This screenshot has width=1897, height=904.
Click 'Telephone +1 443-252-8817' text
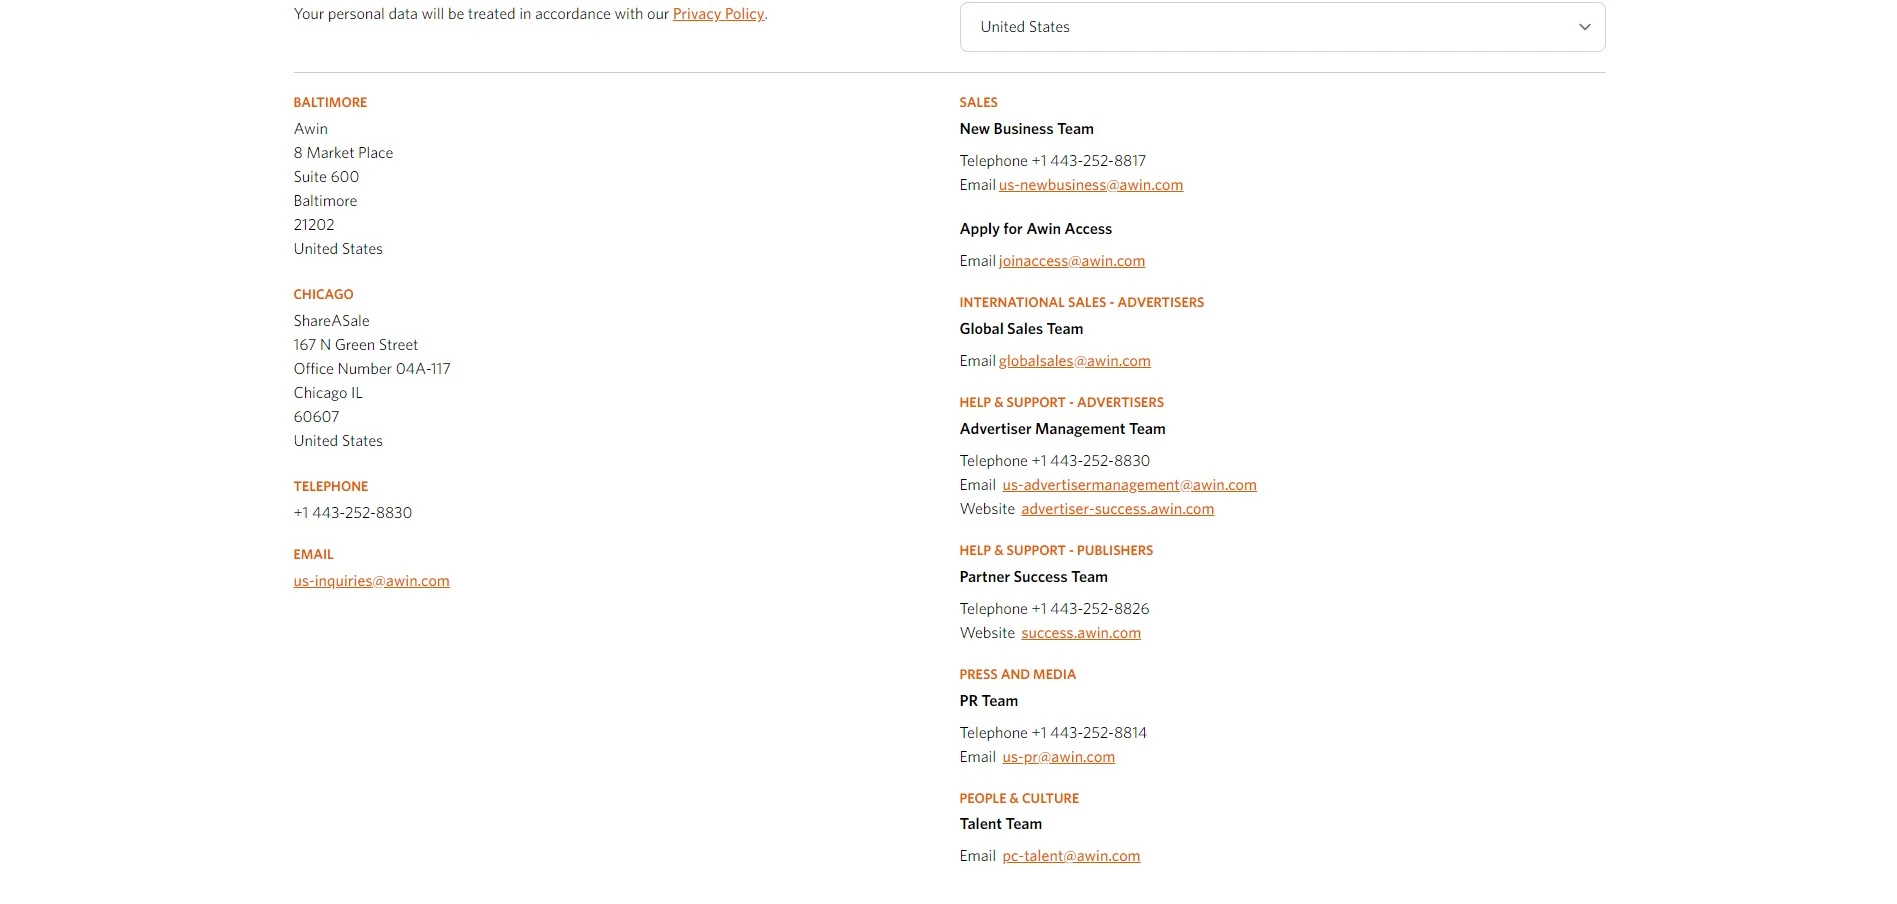coord(1052,161)
